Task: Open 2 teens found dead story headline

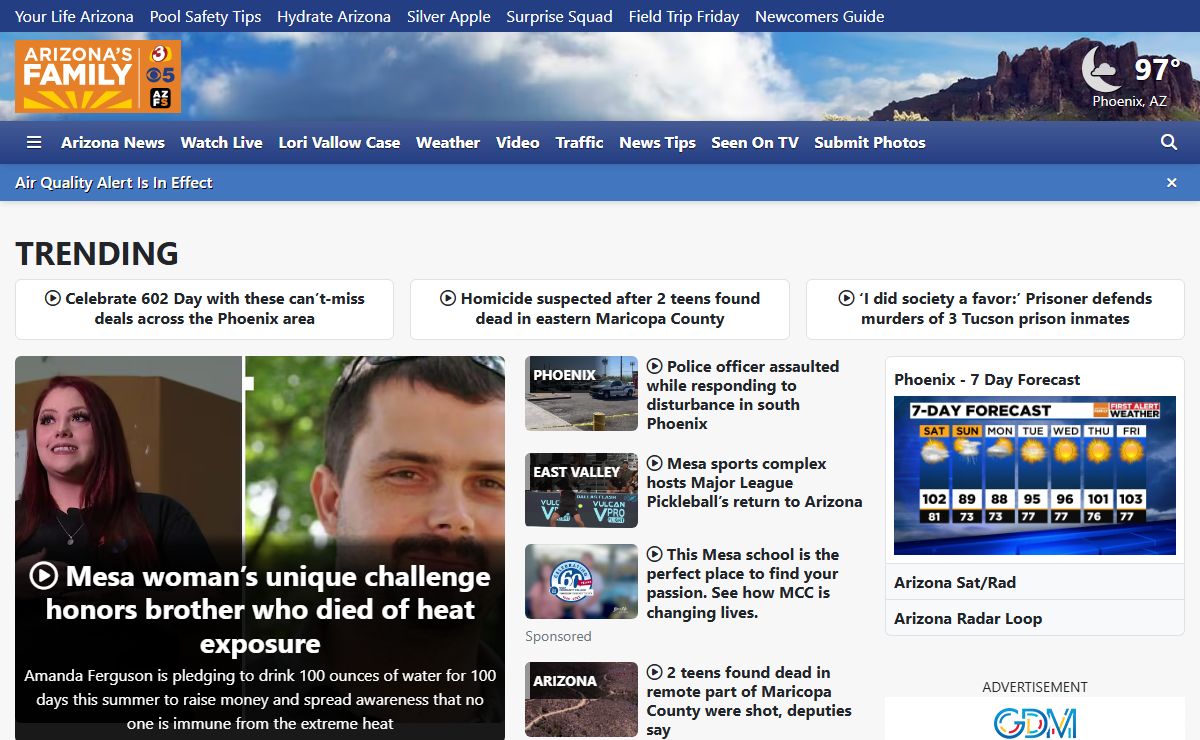Action: coord(749,701)
